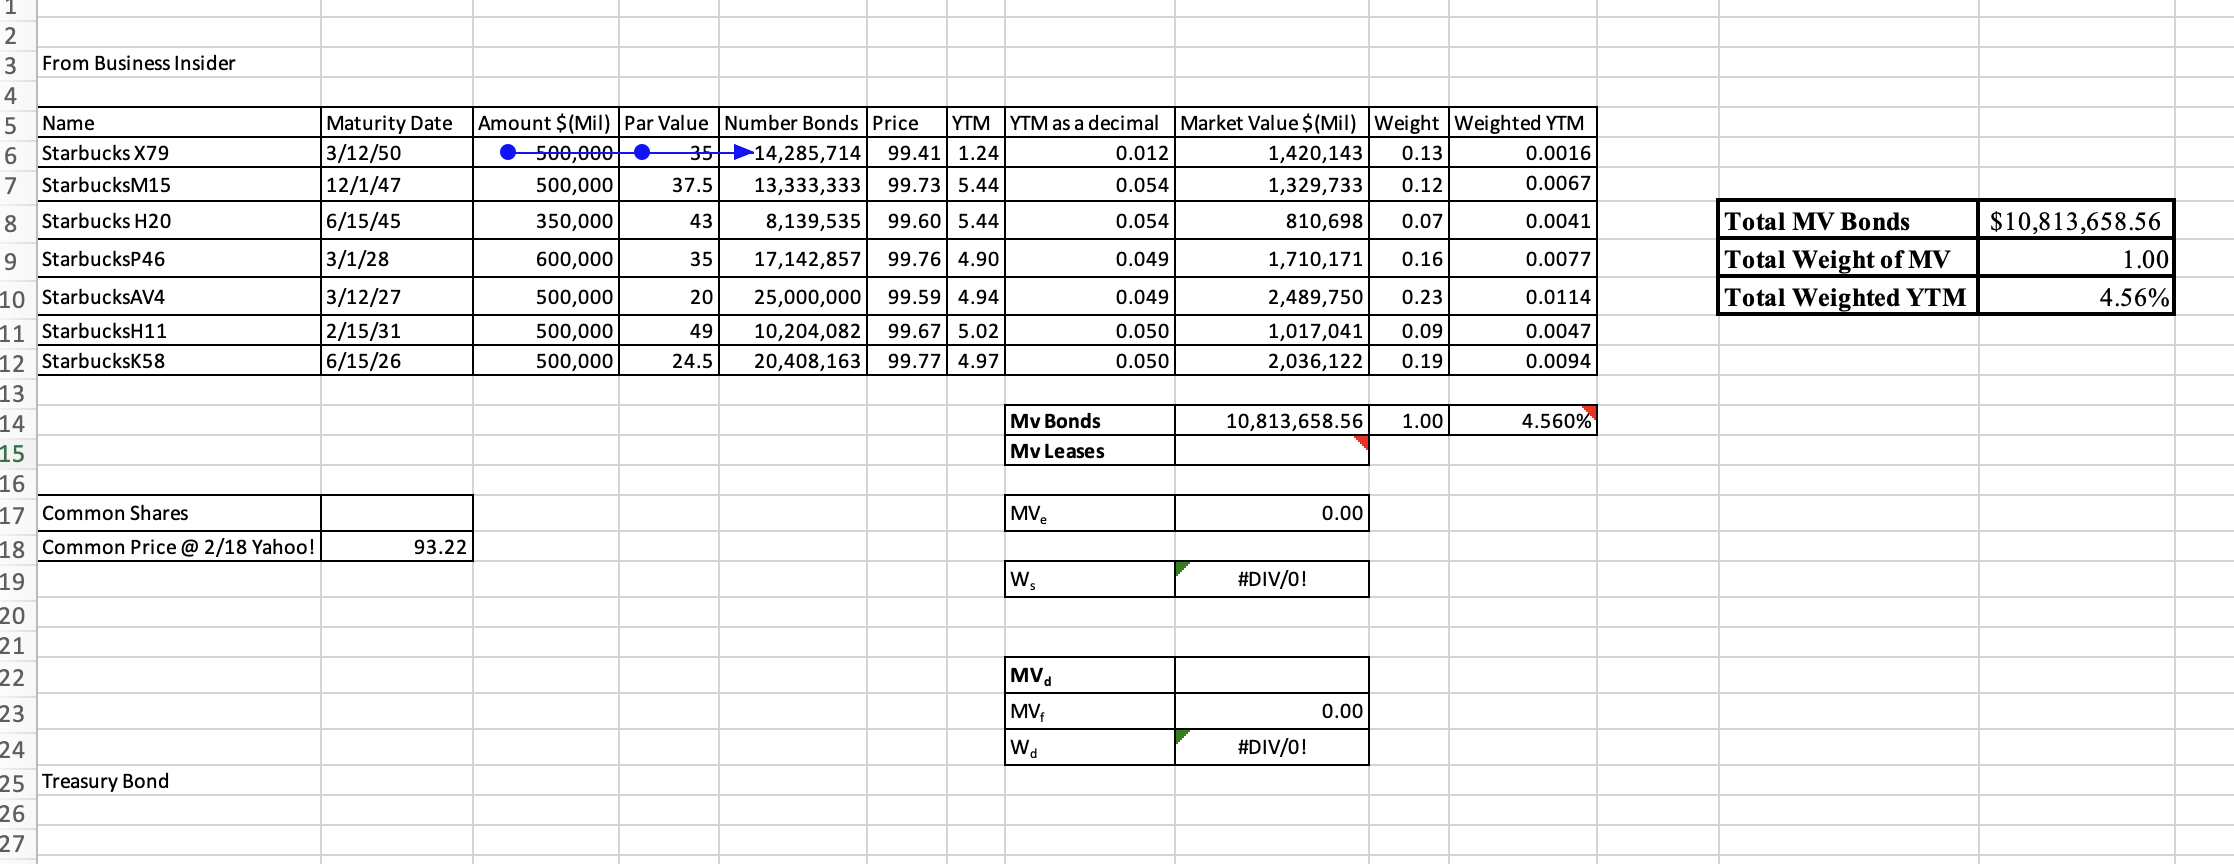The image size is (2234, 864).
Task: Select the StarbucksP46 name cell
Action: click(179, 259)
